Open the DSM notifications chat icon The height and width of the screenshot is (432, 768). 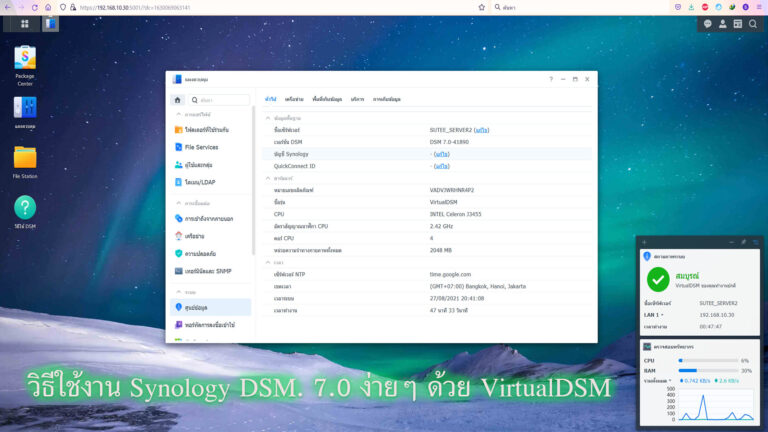(708, 23)
